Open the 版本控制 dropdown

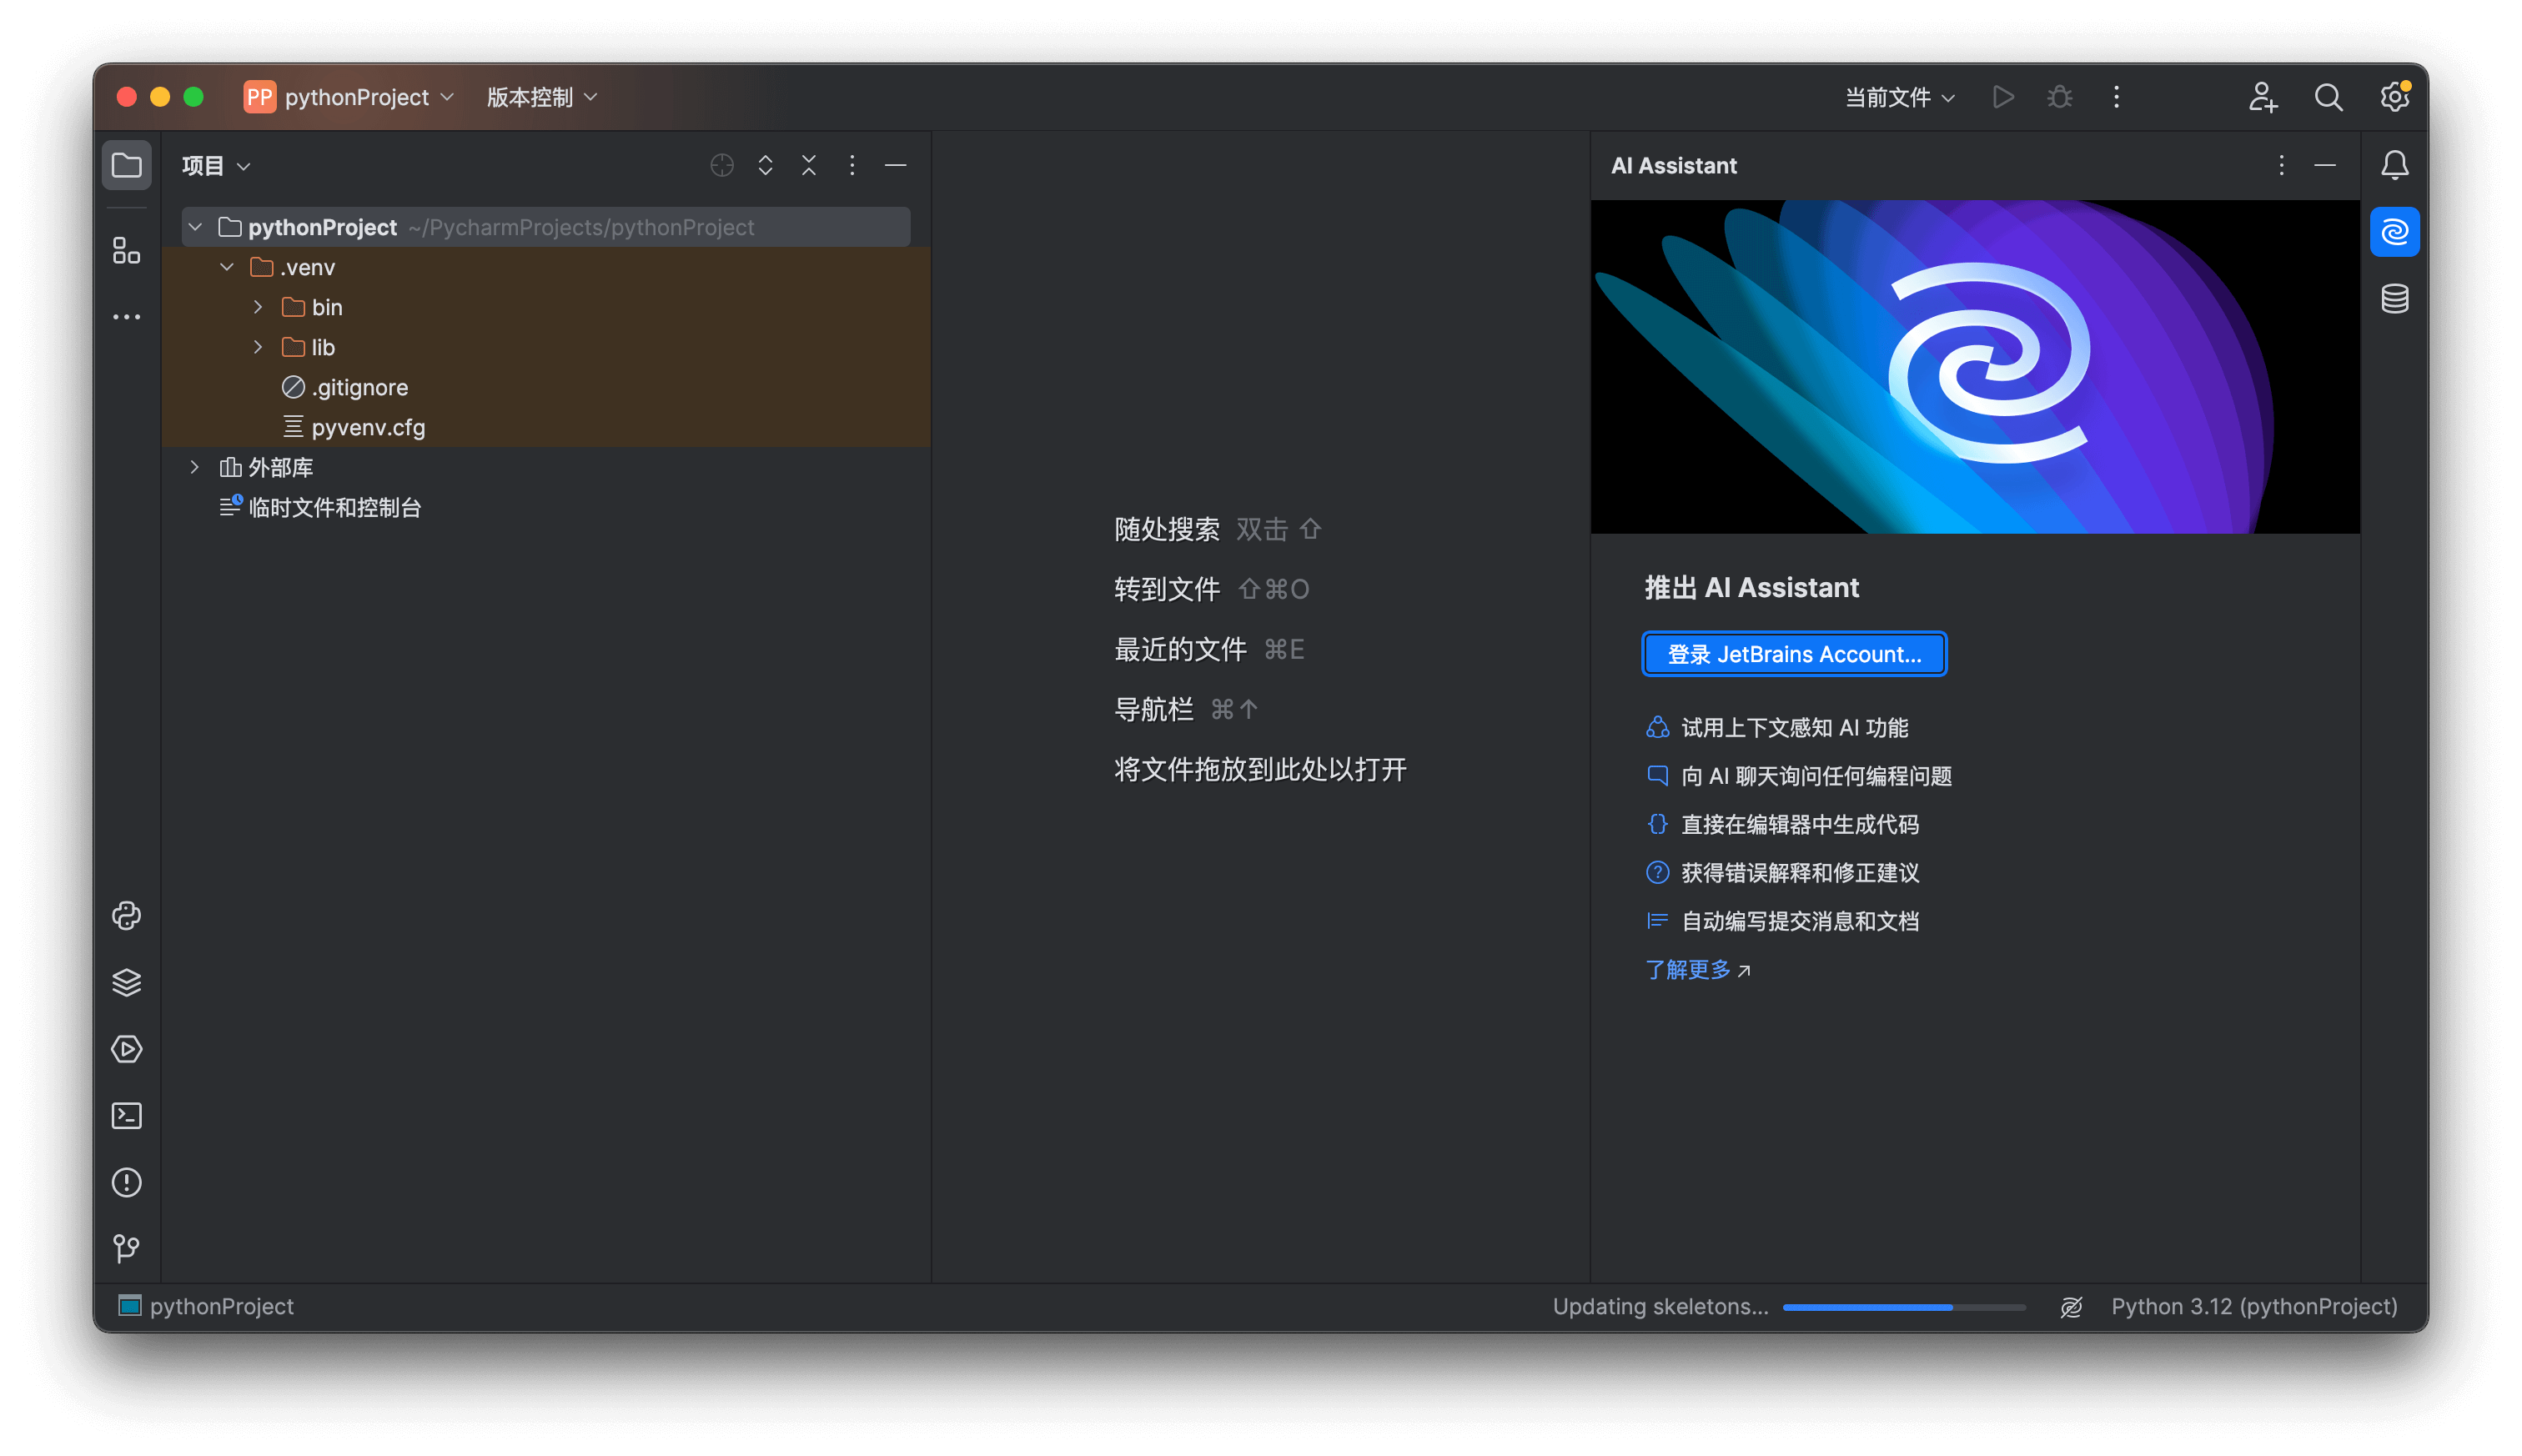coord(542,97)
